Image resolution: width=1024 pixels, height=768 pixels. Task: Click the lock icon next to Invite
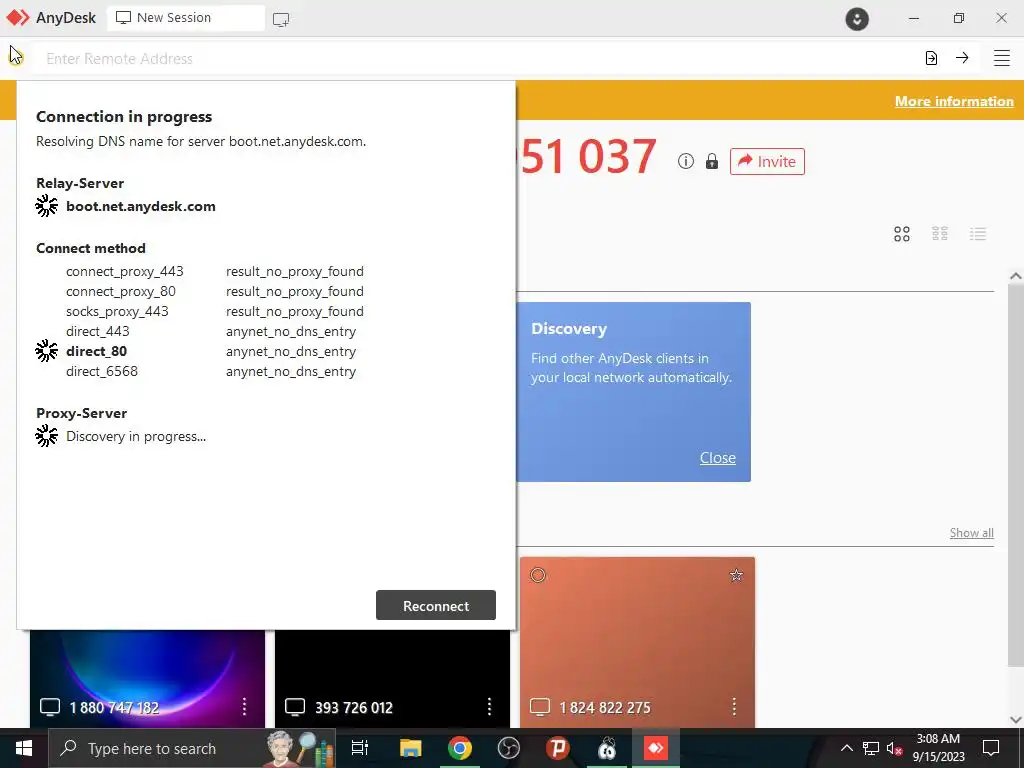coord(712,161)
